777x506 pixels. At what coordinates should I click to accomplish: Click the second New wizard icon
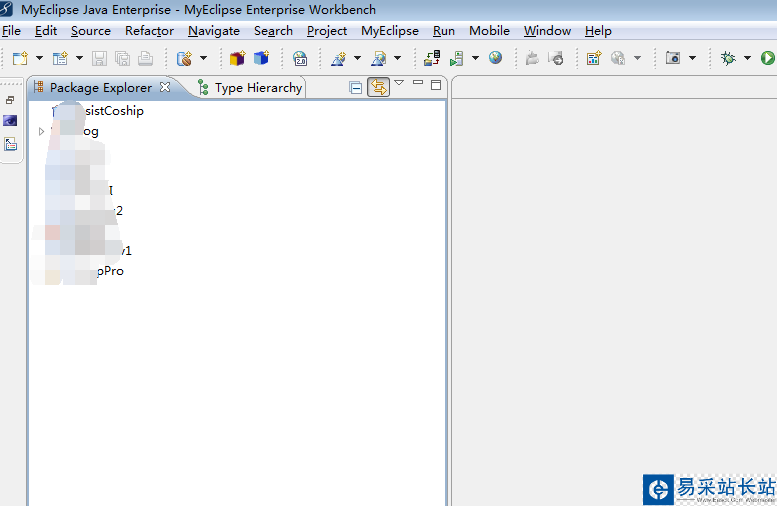pyautogui.click(x=60, y=58)
